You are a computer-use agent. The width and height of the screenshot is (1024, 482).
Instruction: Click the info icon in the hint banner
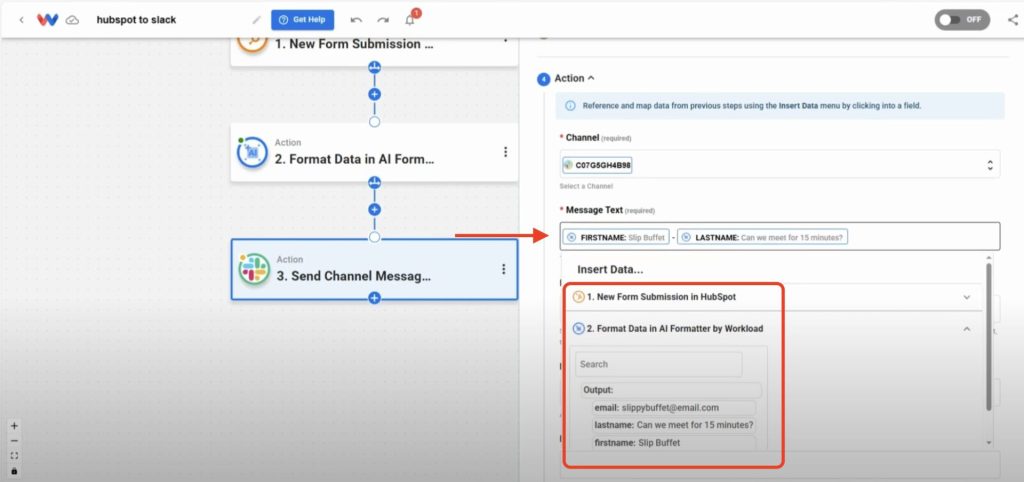pyautogui.click(x=570, y=106)
